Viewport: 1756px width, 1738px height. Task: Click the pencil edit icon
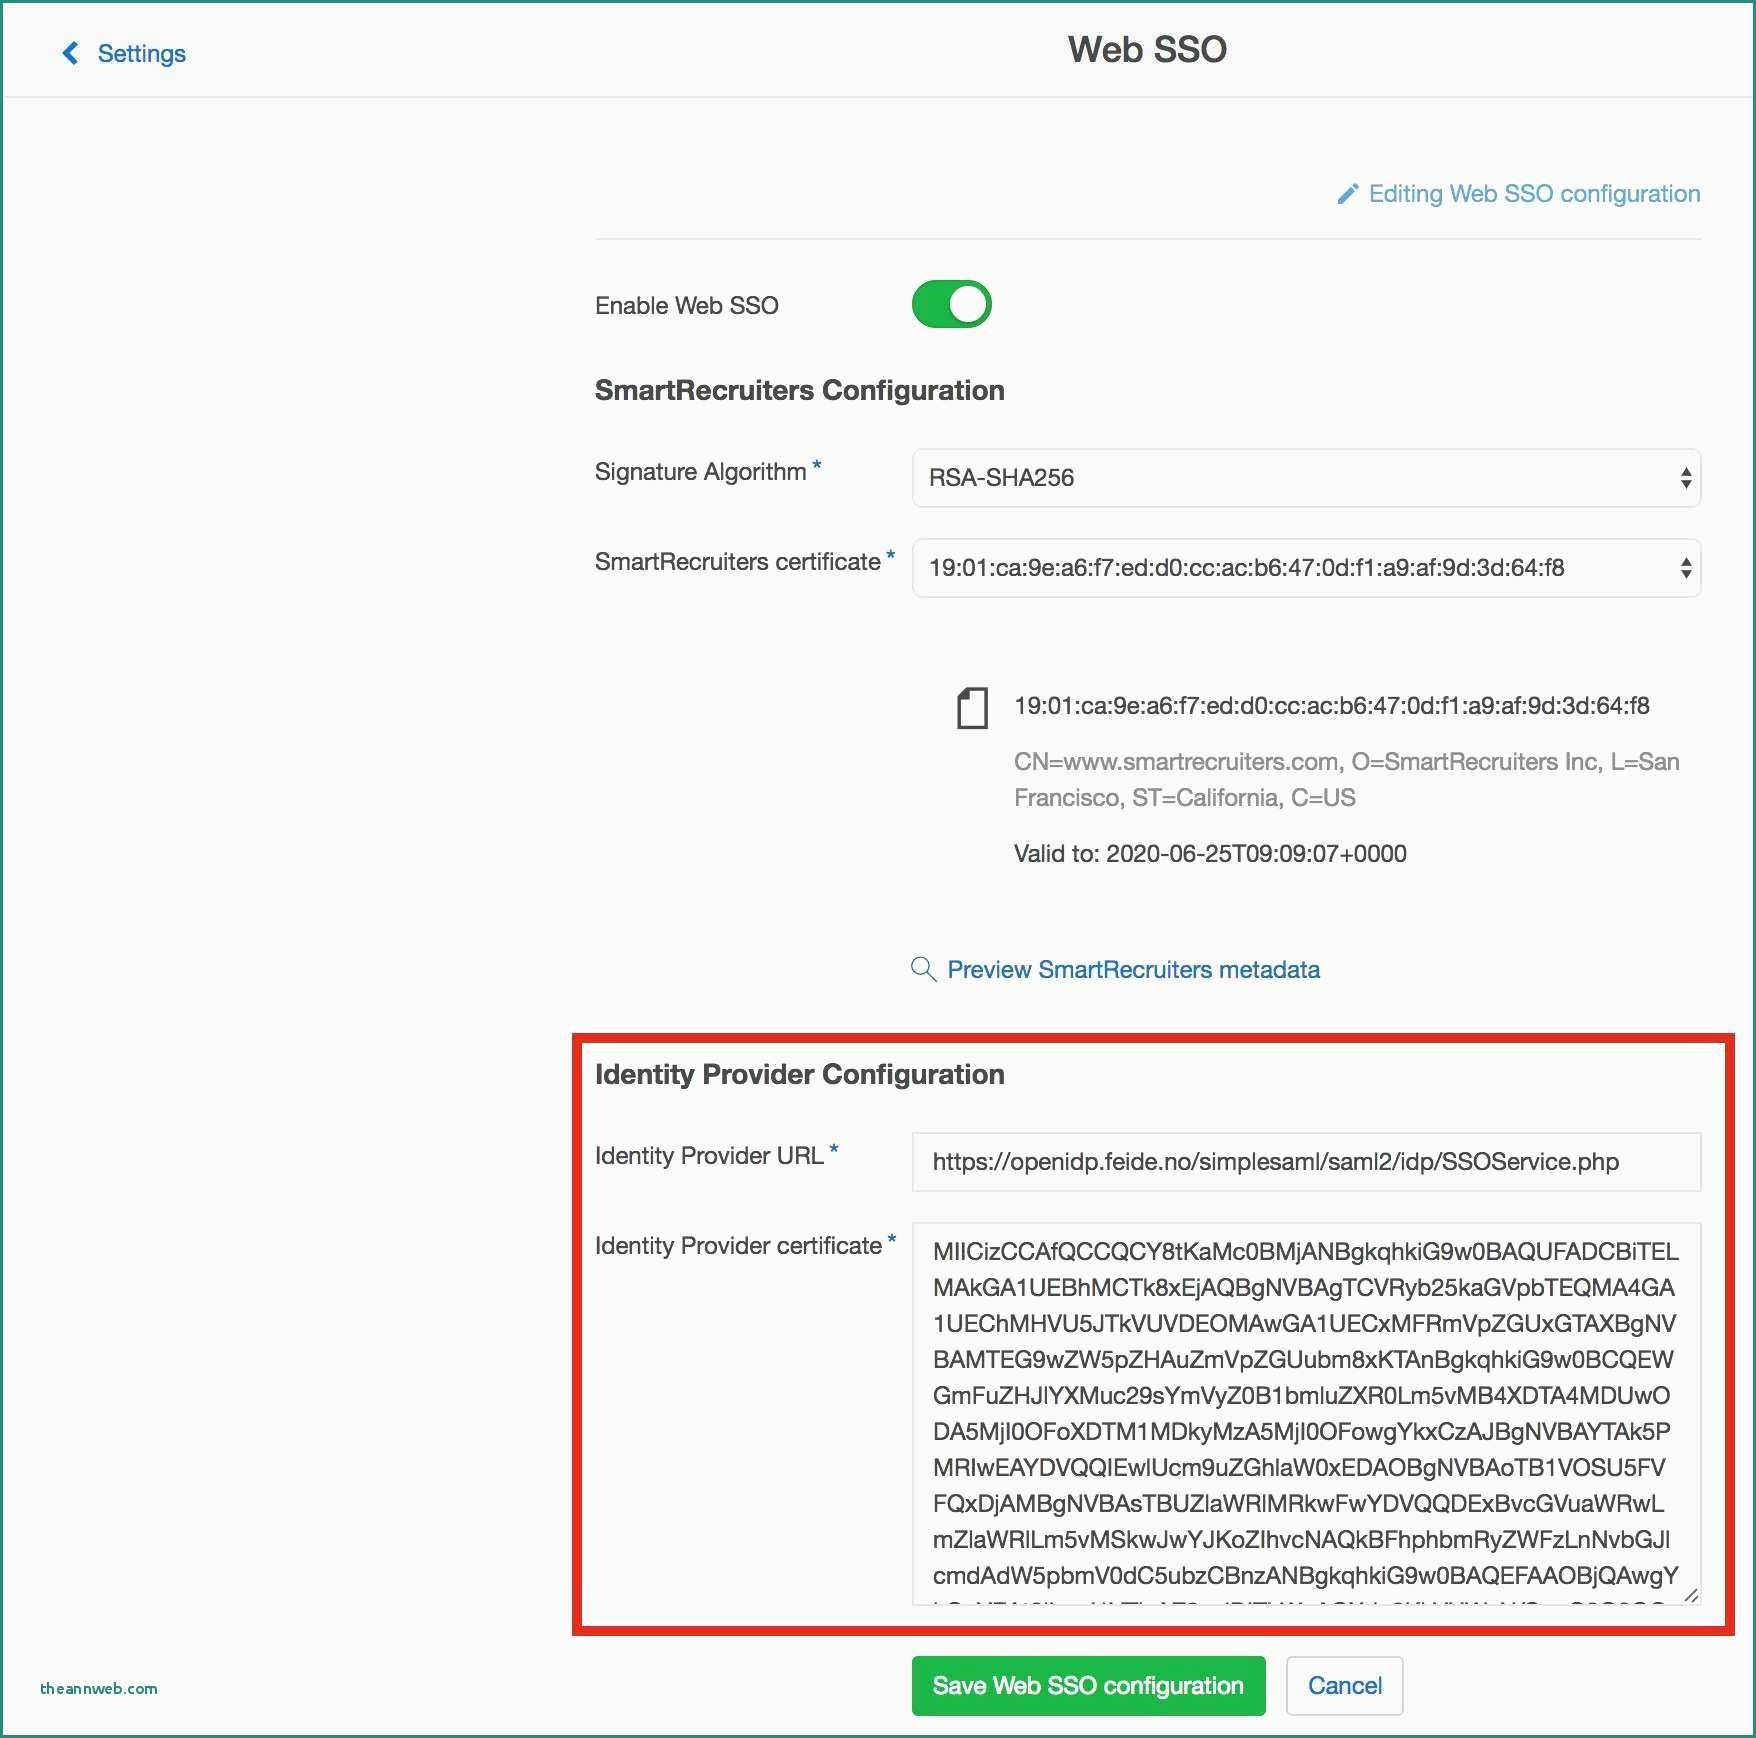(x=1348, y=194)
